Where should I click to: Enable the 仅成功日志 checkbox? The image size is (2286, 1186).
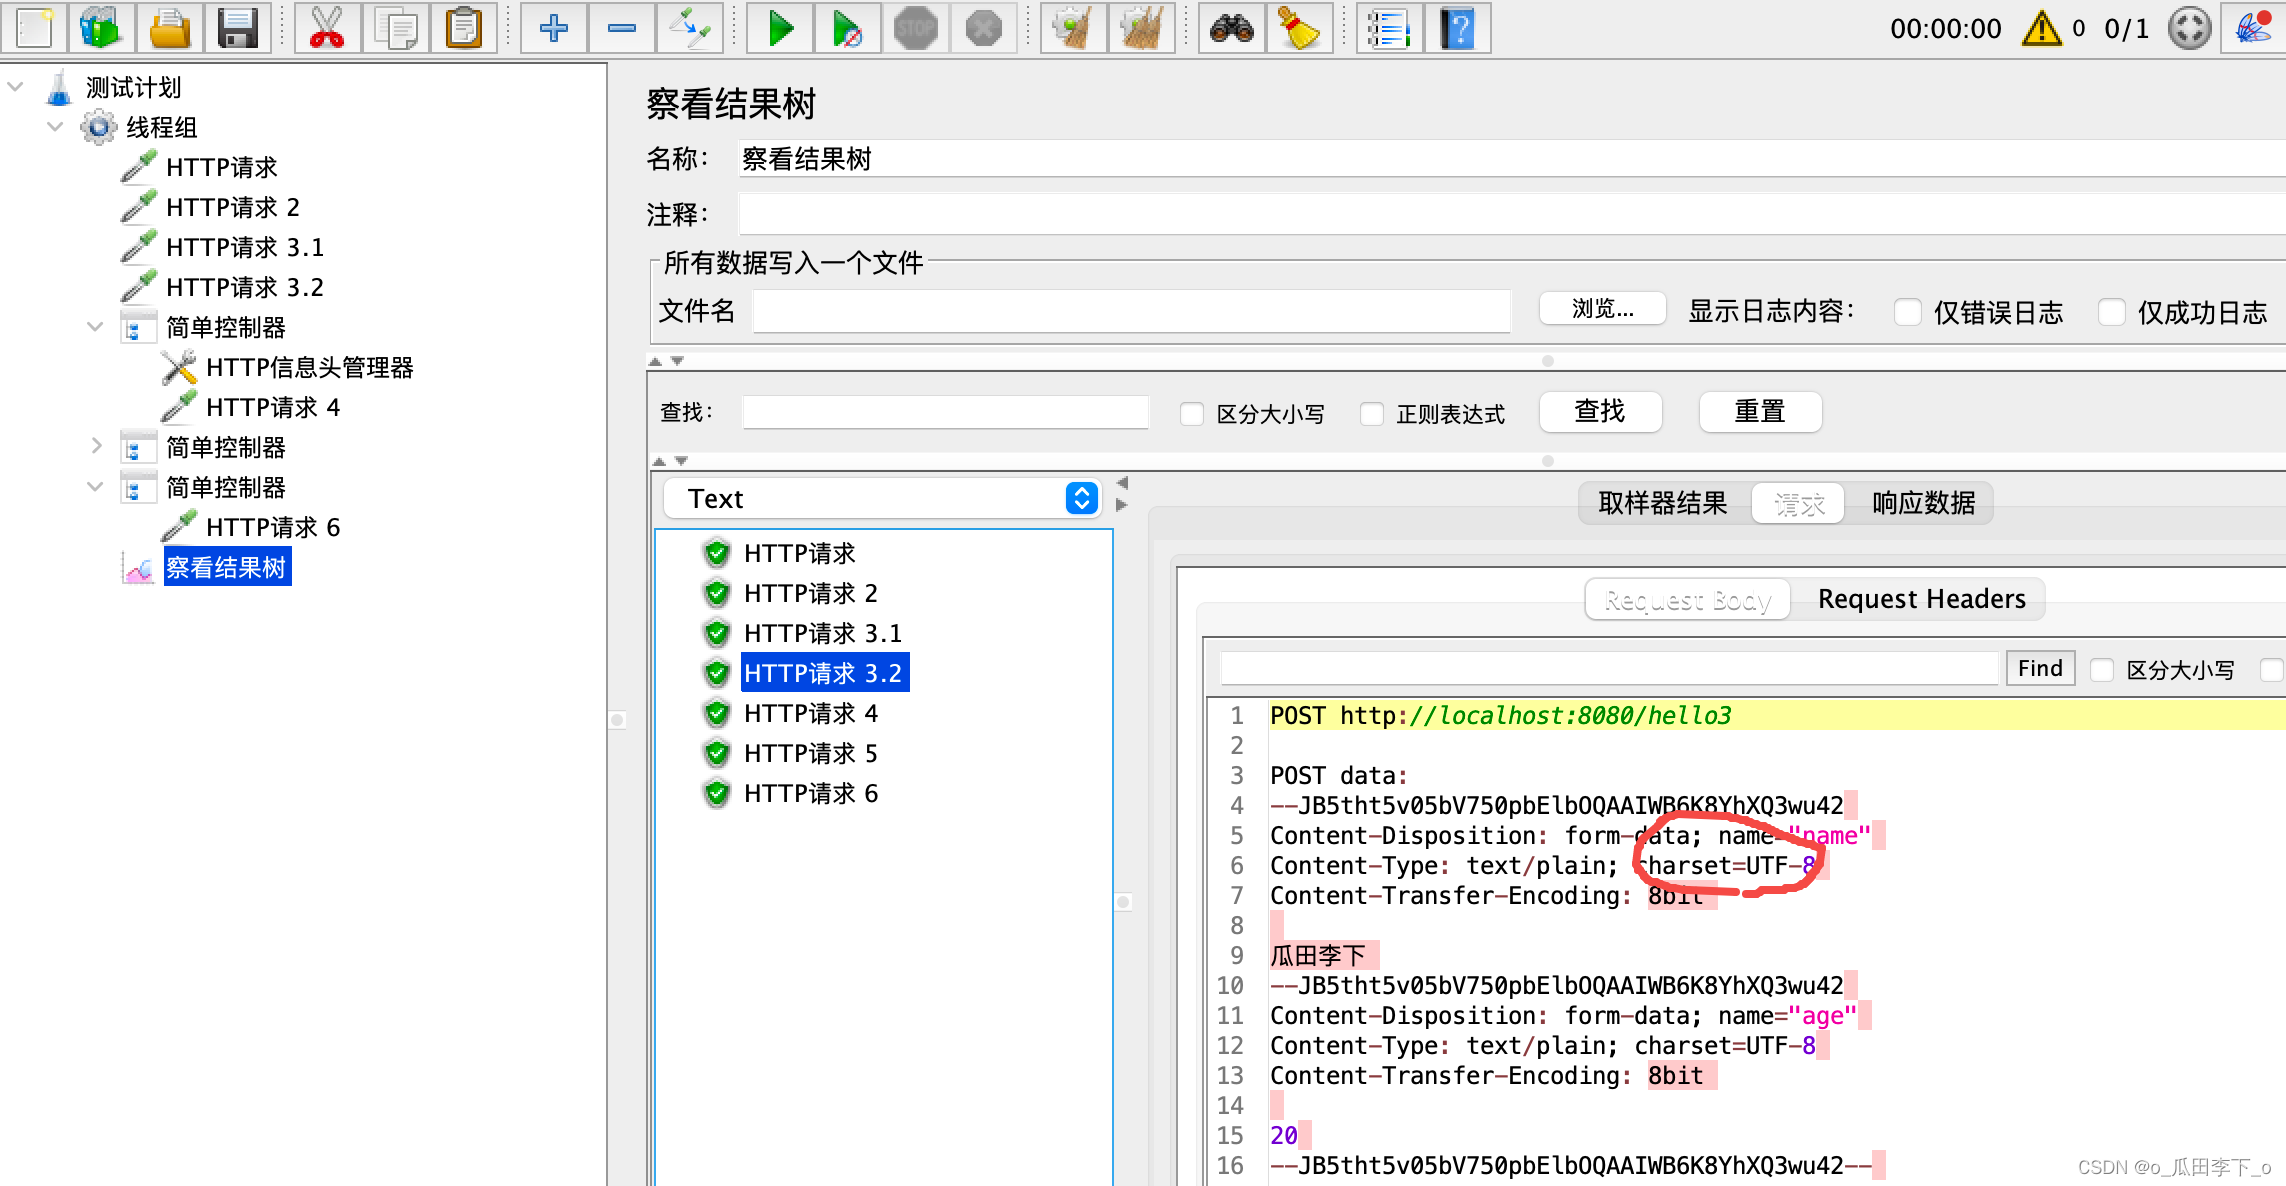tap(2112, 312)
